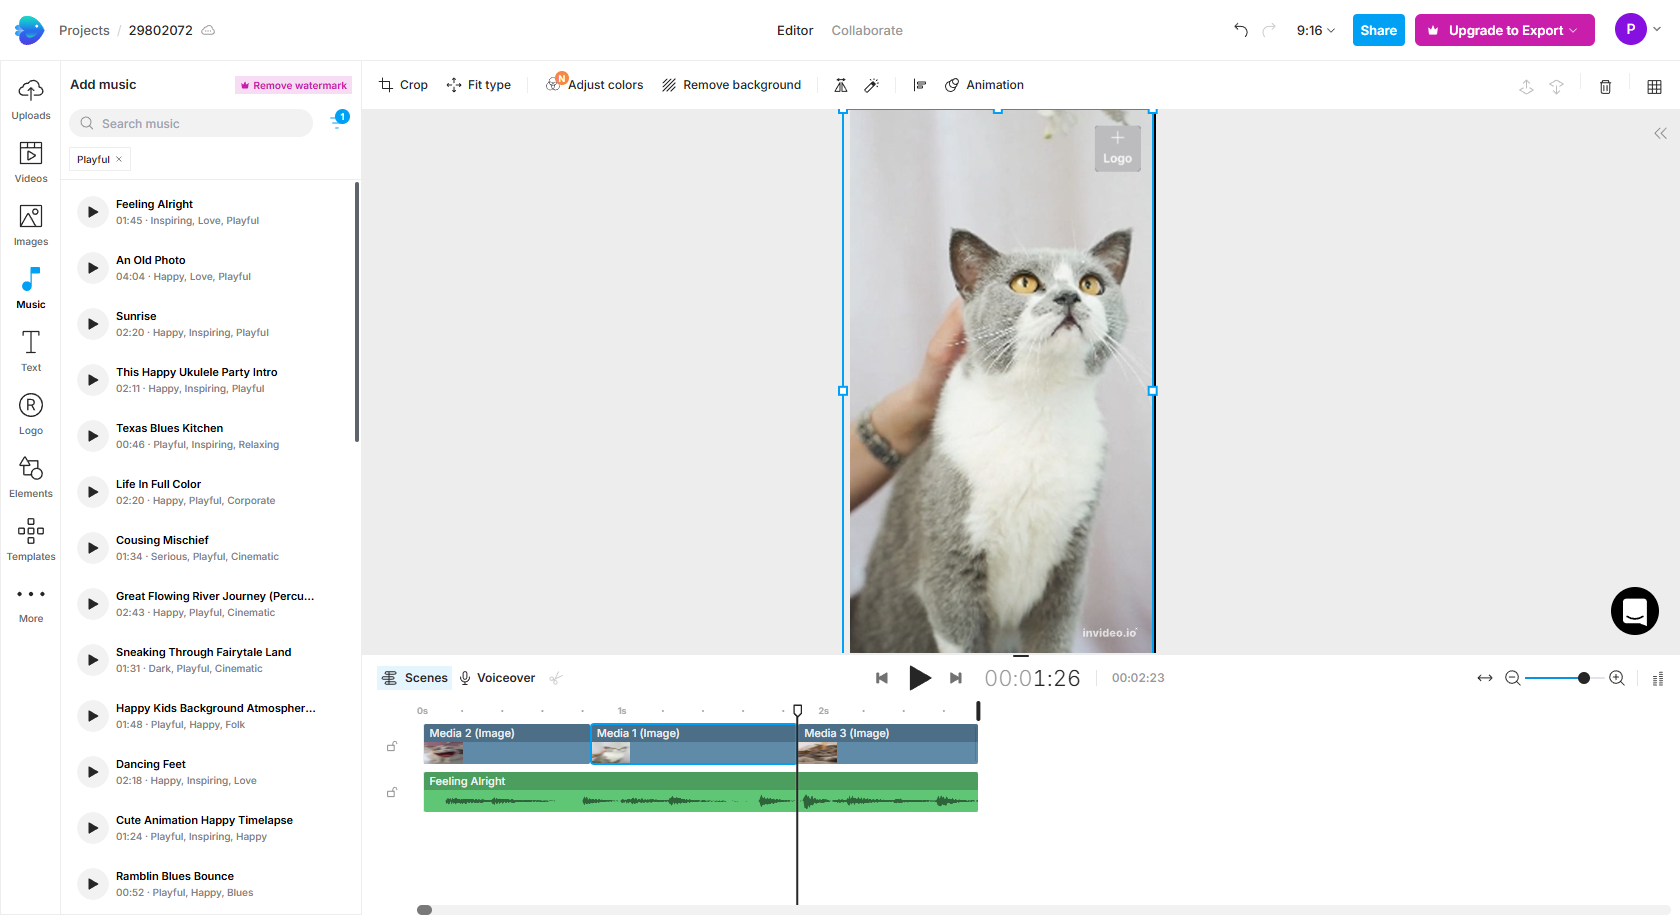This screenshot has width=1680, height=915.
Task: Fit the timeline to width
Action: (x=1485, y=678)
